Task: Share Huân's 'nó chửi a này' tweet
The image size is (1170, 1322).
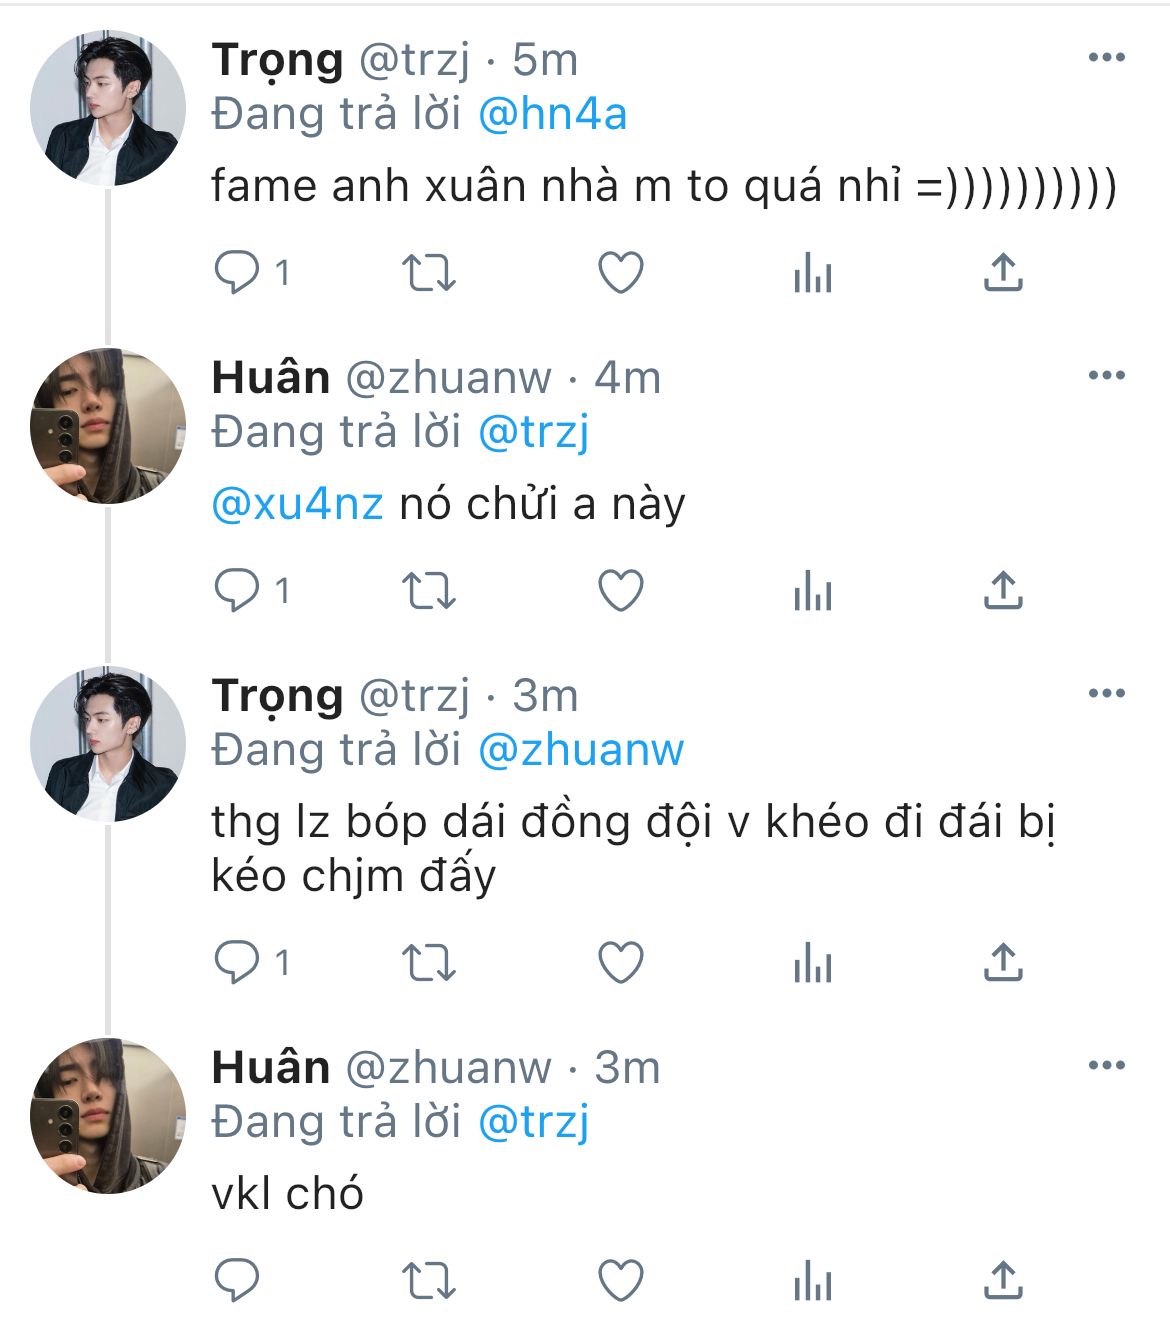Action: click(x=1003, y=591)
